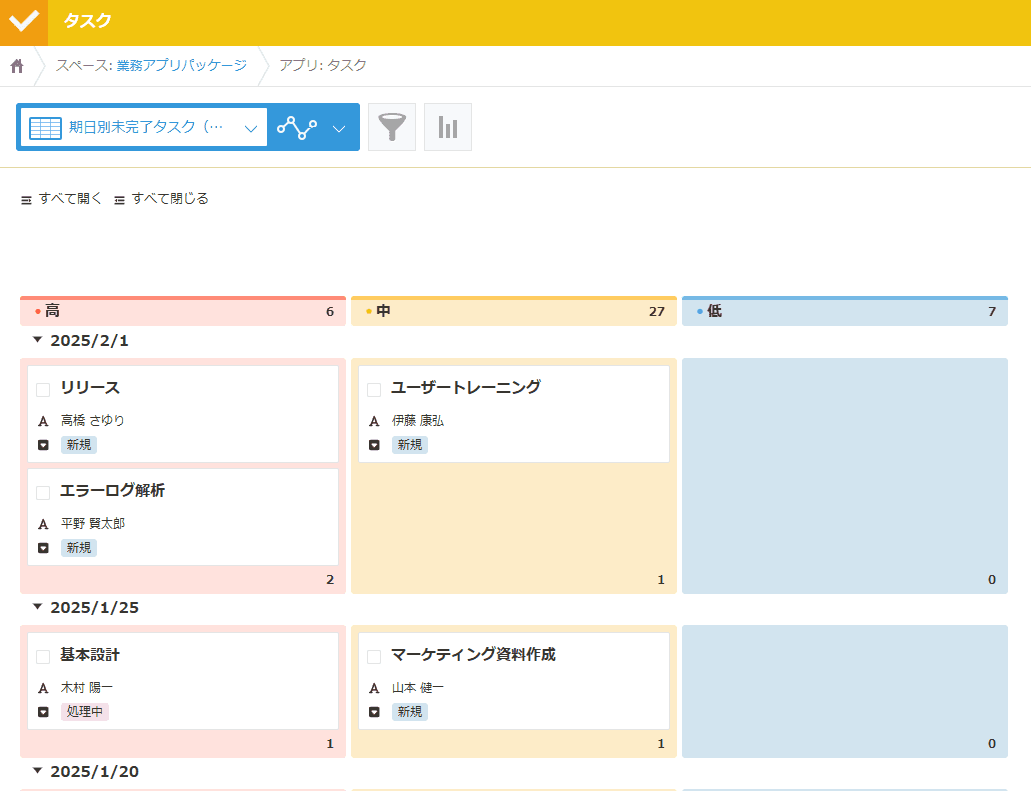Click the status icon in リリース card

43,445
